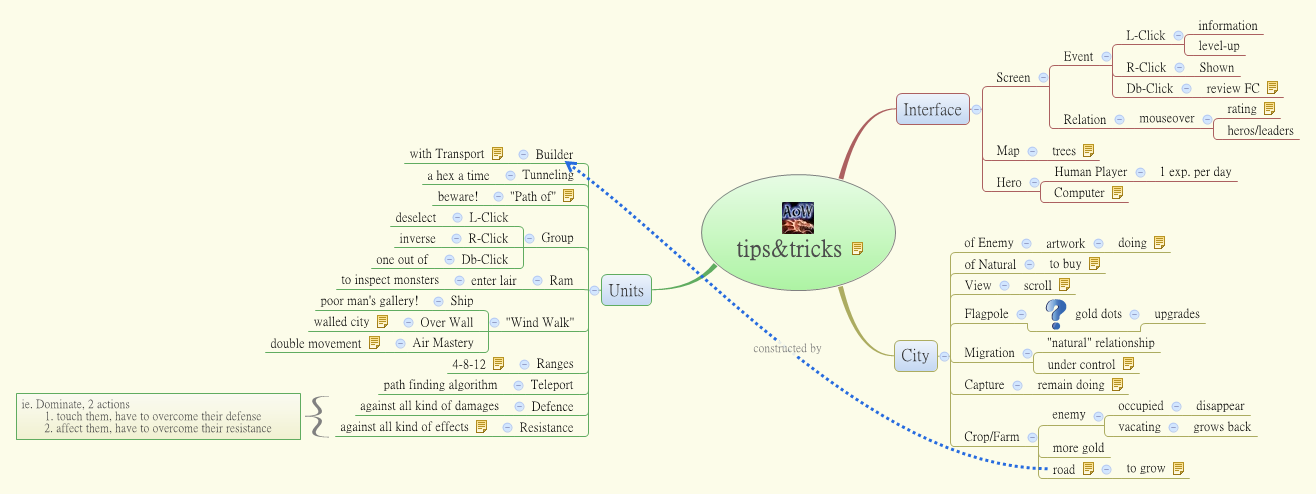Select the Units topic node

pyautogui.click(x=626, y=292)
